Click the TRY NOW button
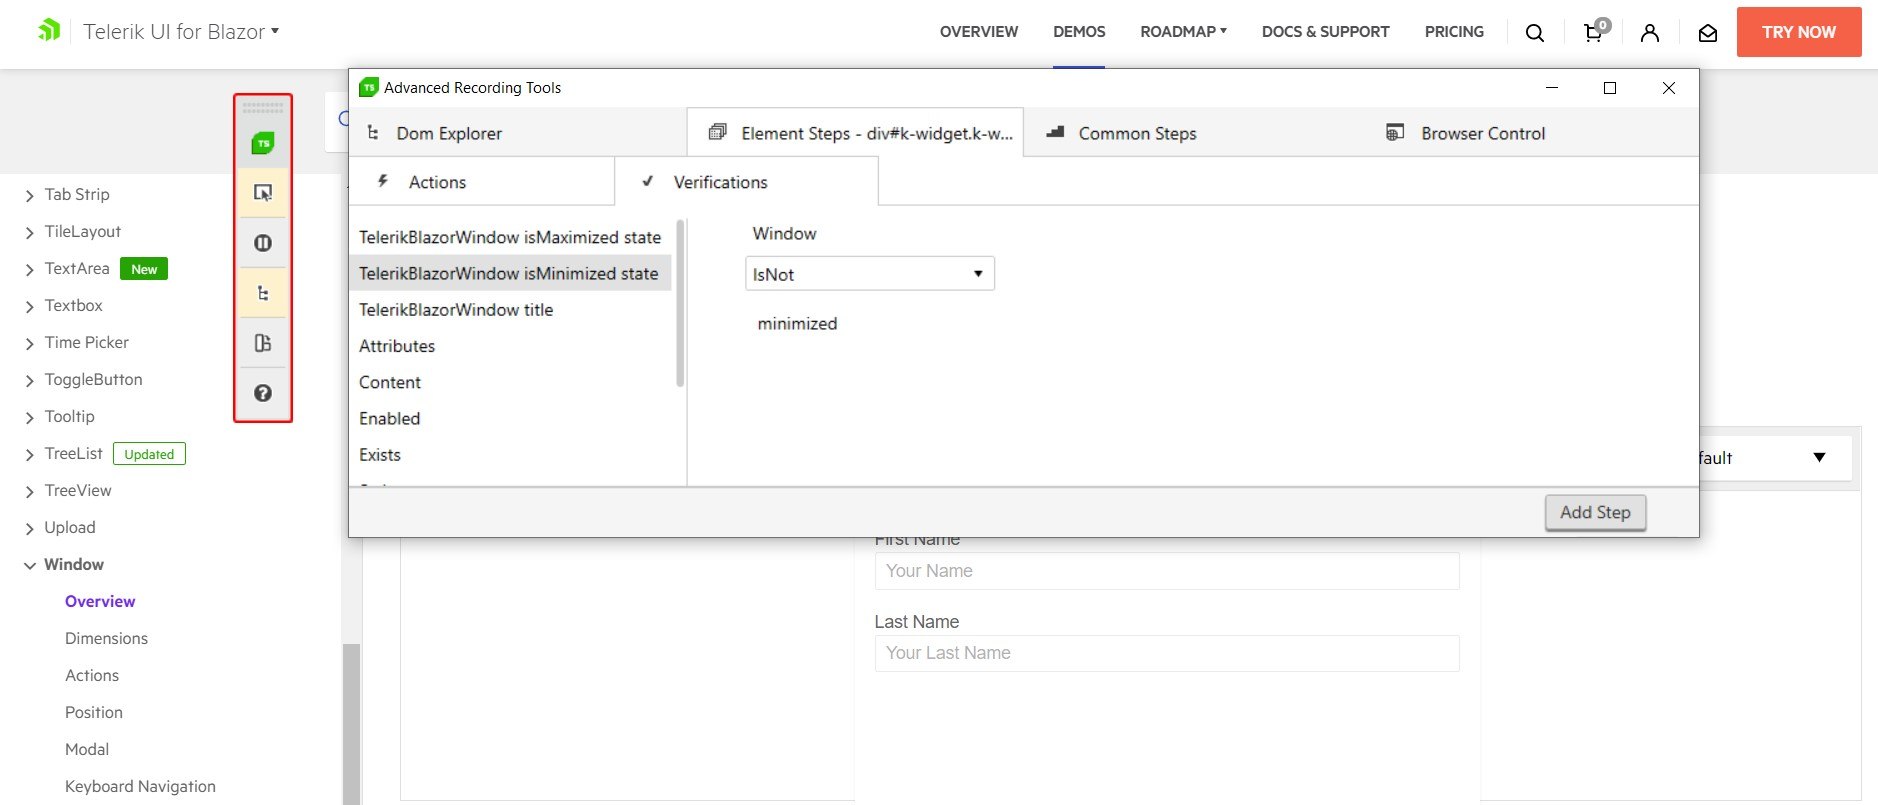Screen dimensions: 1878x805 pos(1799,32)
